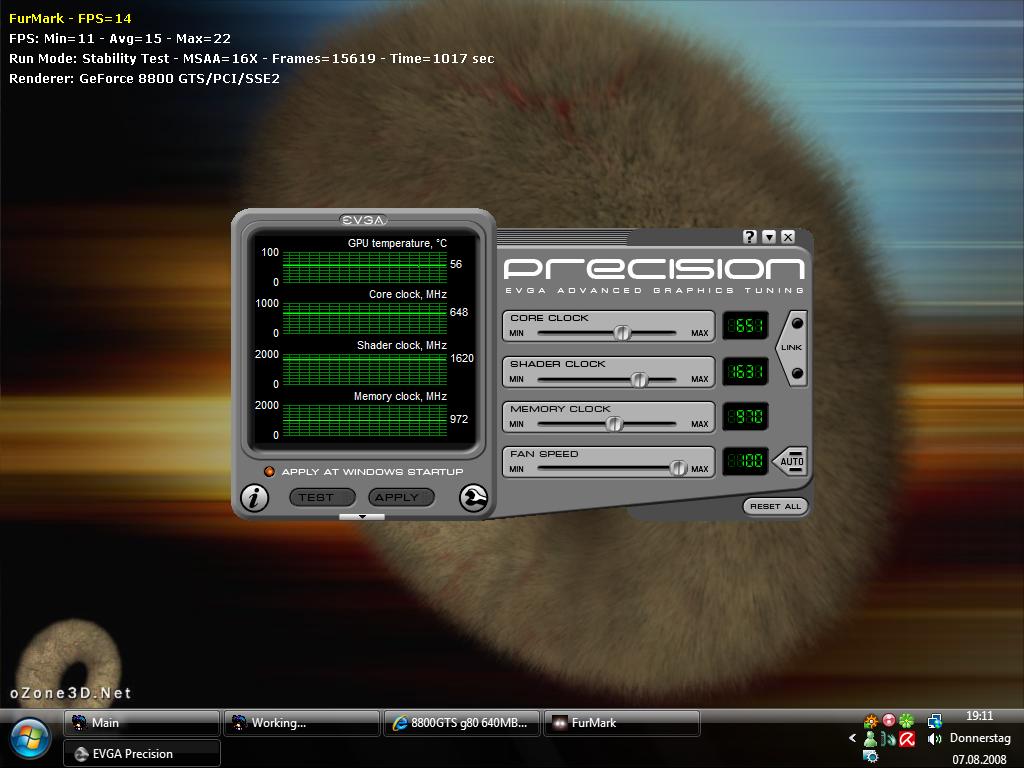The image size is (1024, 768).
Task: Click the FurMark FPS=14 overlay text
Action: 70,18
